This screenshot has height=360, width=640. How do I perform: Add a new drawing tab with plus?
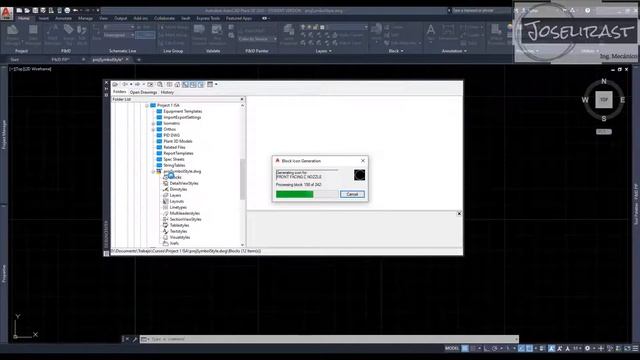click(x=139, y=60)
